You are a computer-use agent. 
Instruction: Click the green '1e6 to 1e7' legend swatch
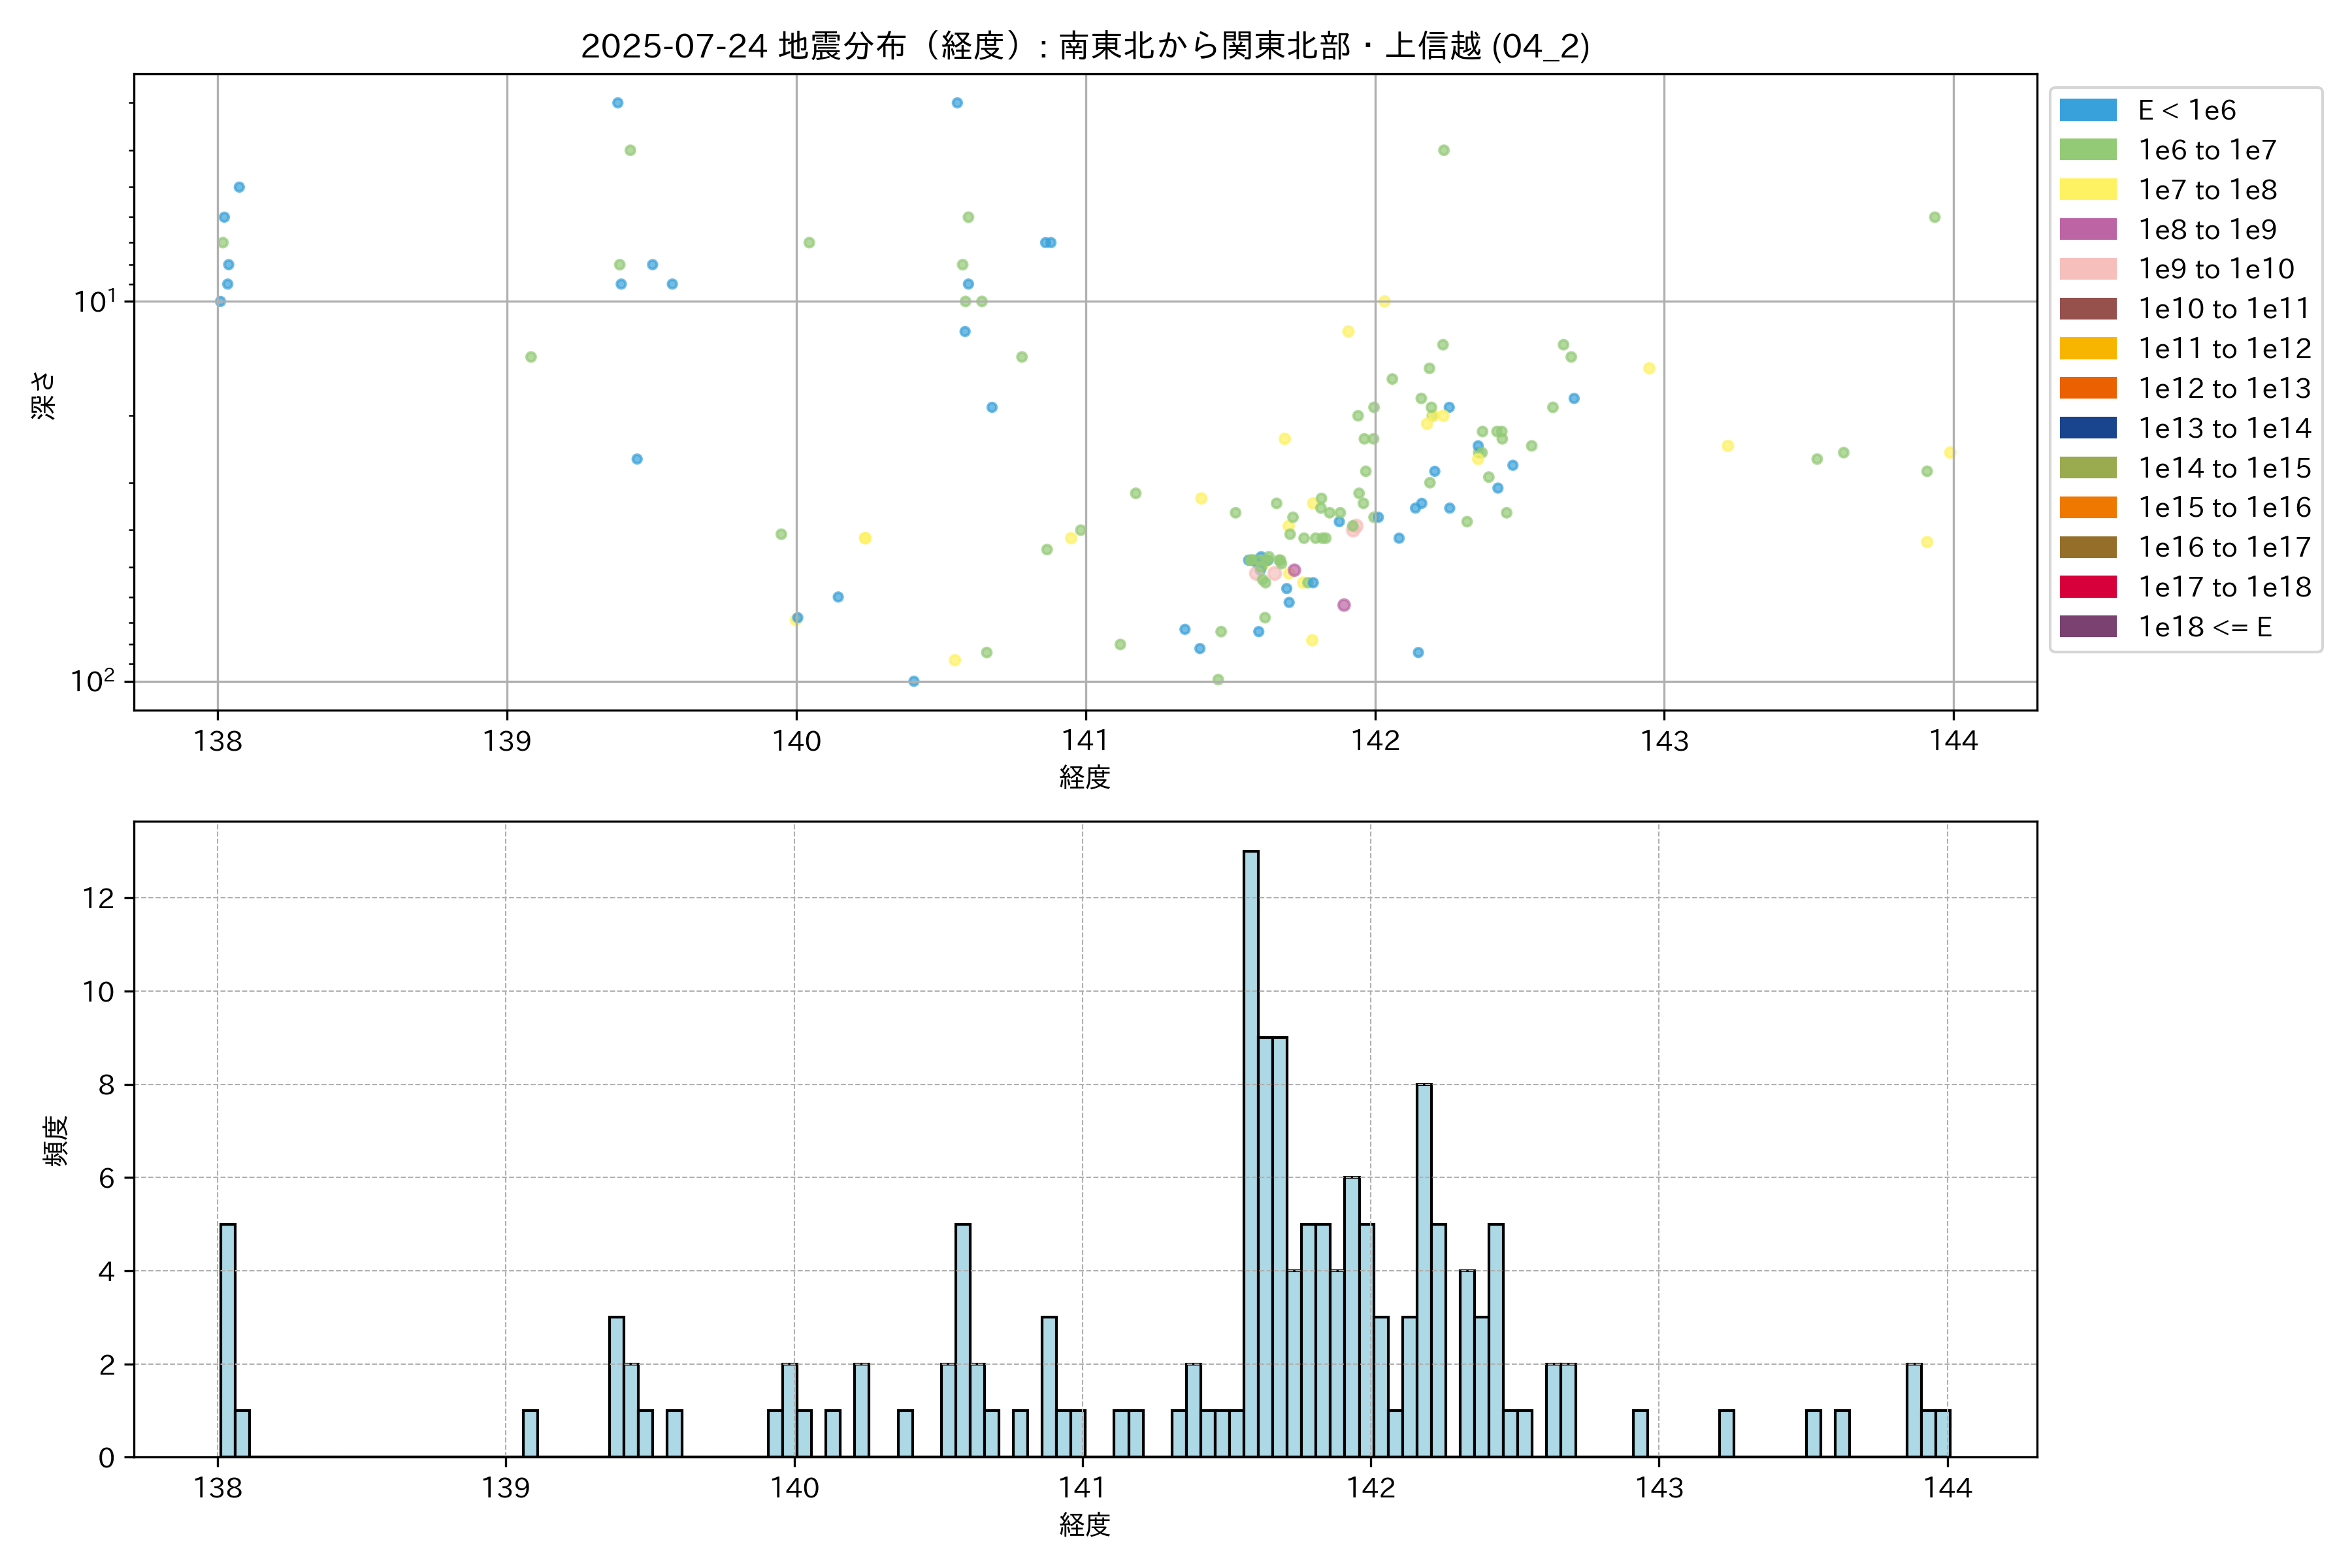pos(2087,150)
